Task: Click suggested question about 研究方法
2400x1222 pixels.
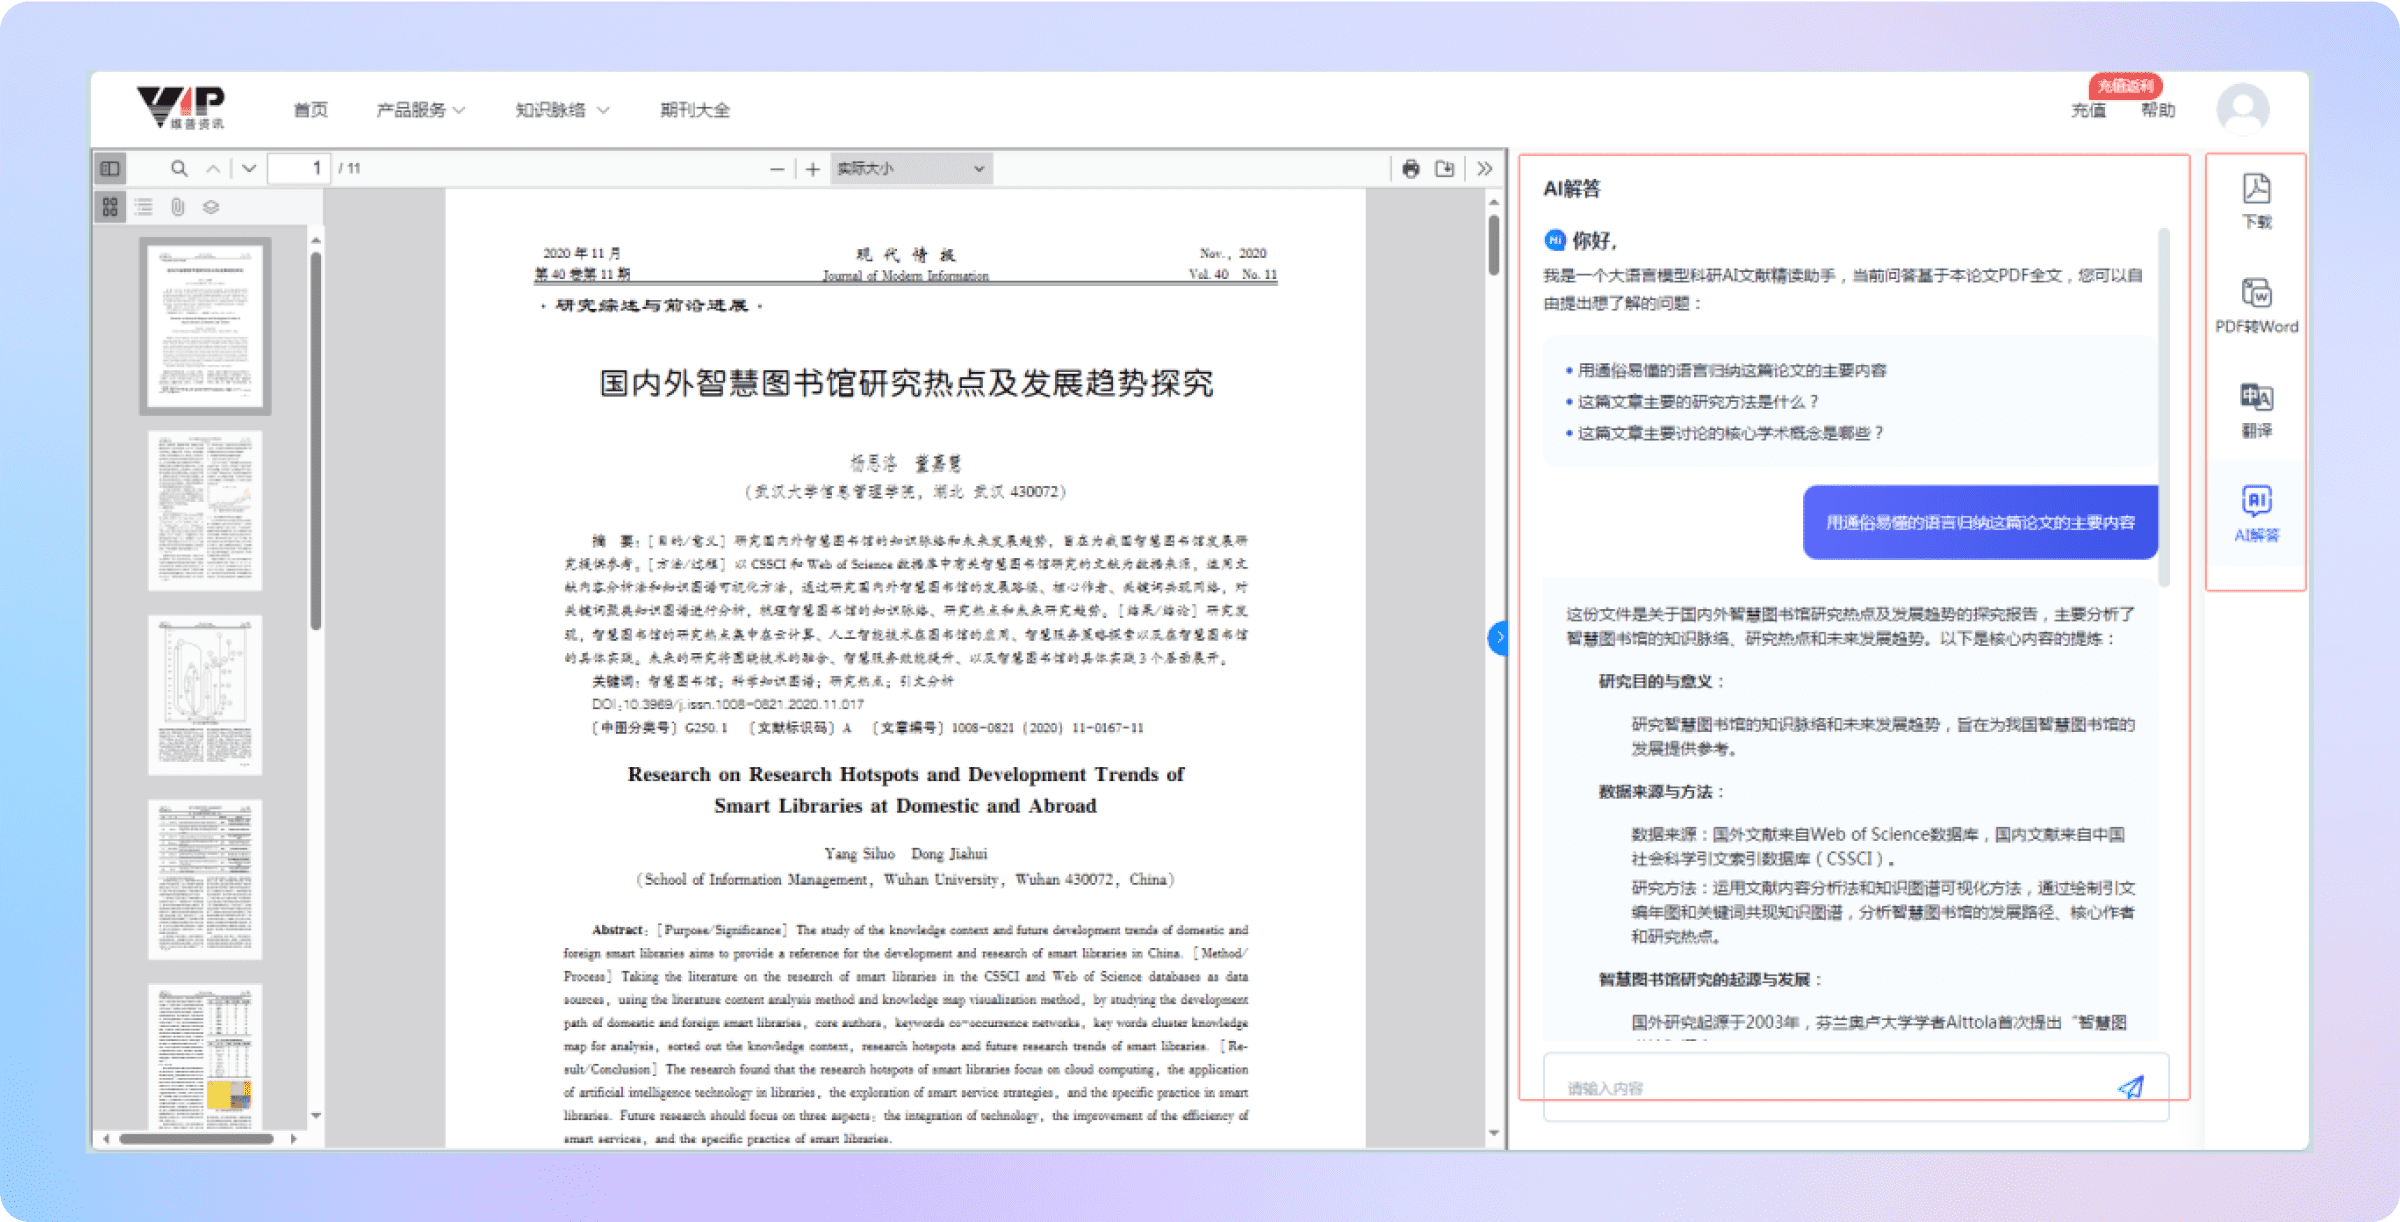Action: 1697,402
